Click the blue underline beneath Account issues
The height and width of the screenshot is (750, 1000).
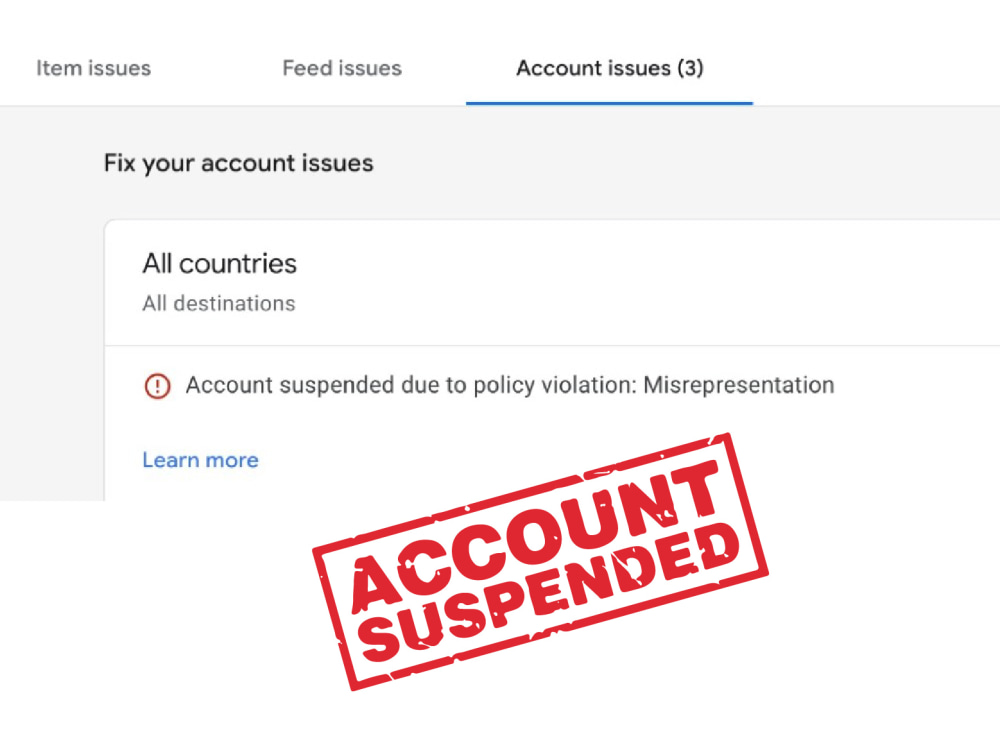coord(609,101)
